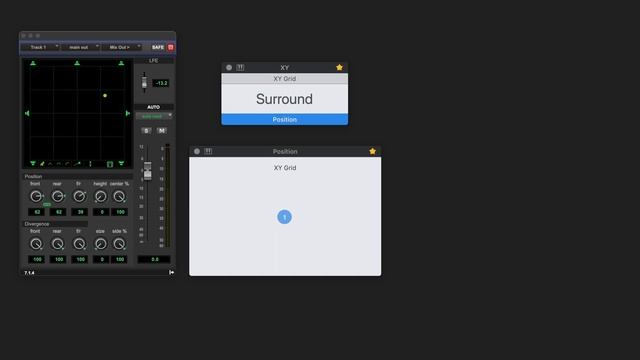
Task: Click the Position rear knob
Action: click(58, 197)
